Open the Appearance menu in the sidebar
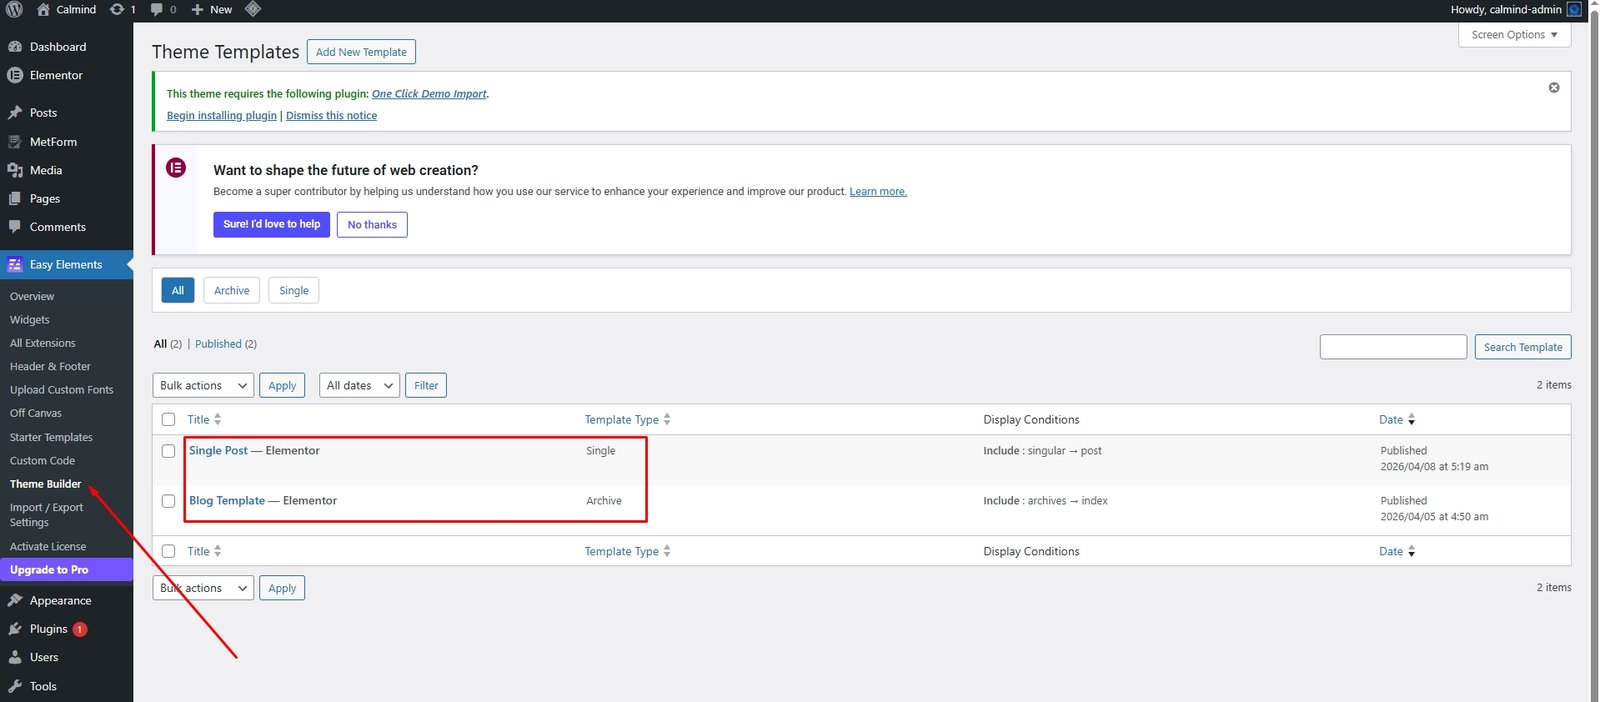Image resolution: width=1600 pixels, height=702 pixels. click(60, 600)
